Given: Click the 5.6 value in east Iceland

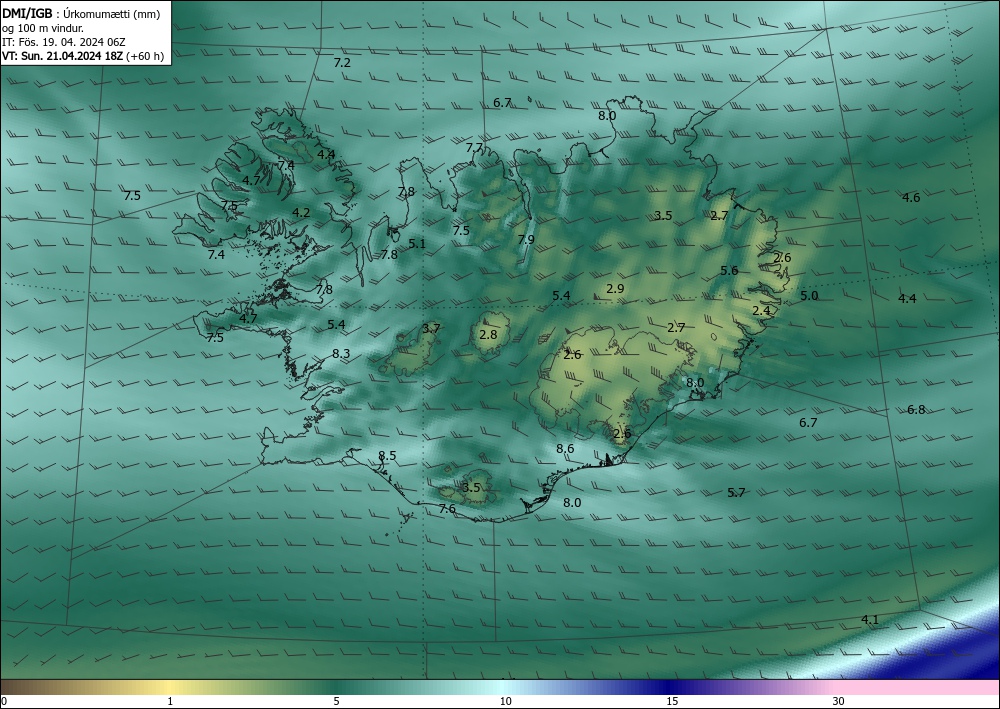Looking at the screenshot, I should (729, 270).
